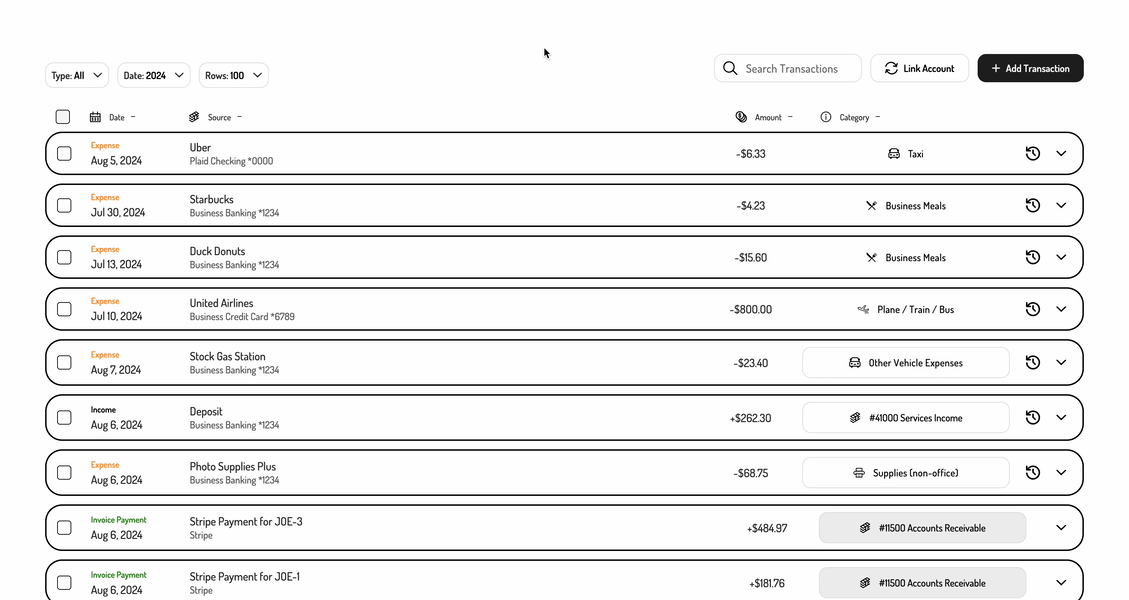The width and height of the screenshot is (1129, 600).
Task: Open the Rows: 100 dropdown
Action: click(x=233, y=75)
